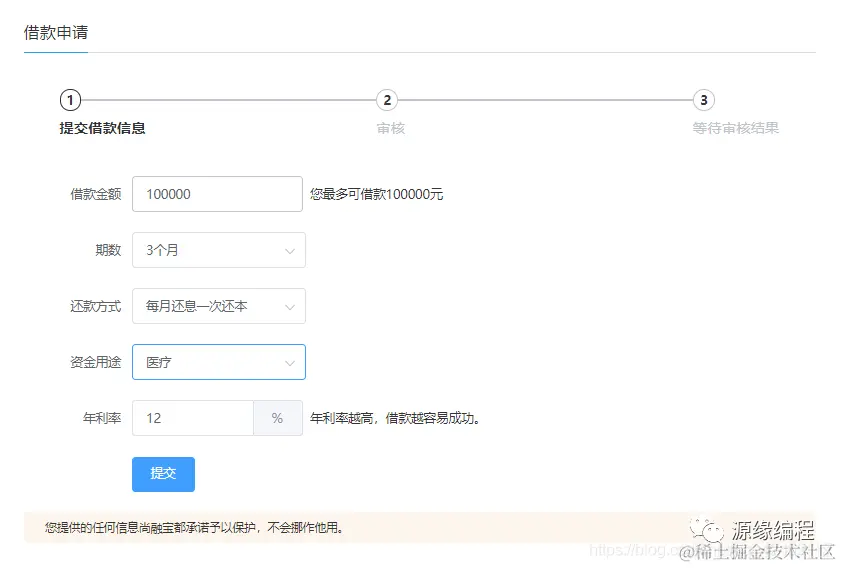Click the 还款方式 field label
The image size is (842, 568).
click(x=96, y=307)
